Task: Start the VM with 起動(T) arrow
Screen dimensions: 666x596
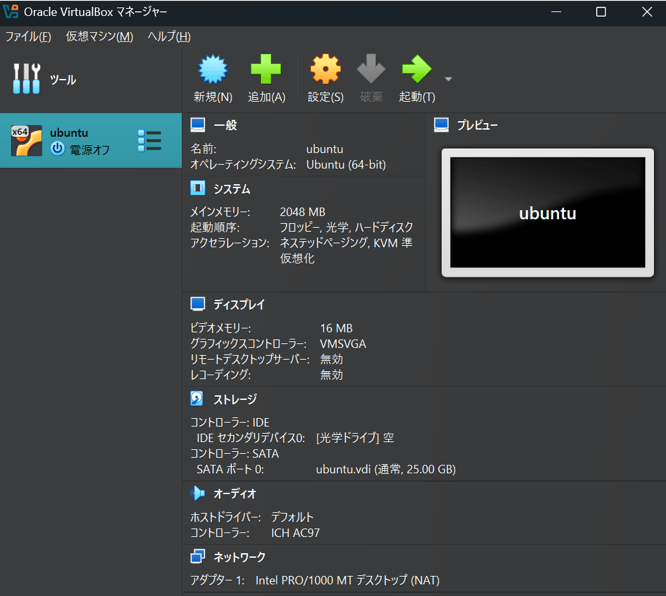Action: tap(417, 69)
